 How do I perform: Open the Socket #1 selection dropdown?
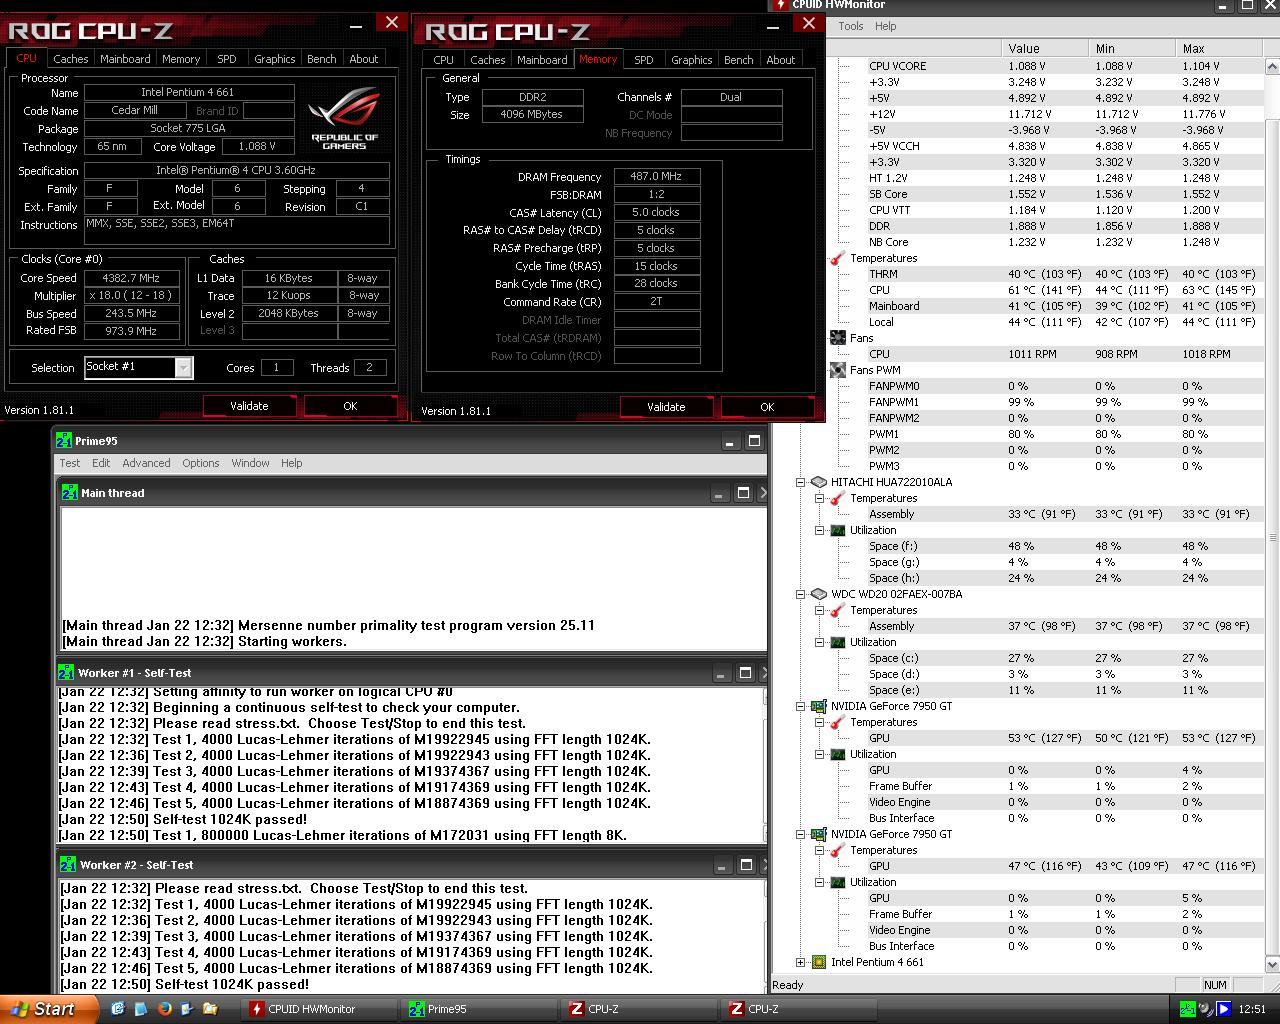point(183,368)
